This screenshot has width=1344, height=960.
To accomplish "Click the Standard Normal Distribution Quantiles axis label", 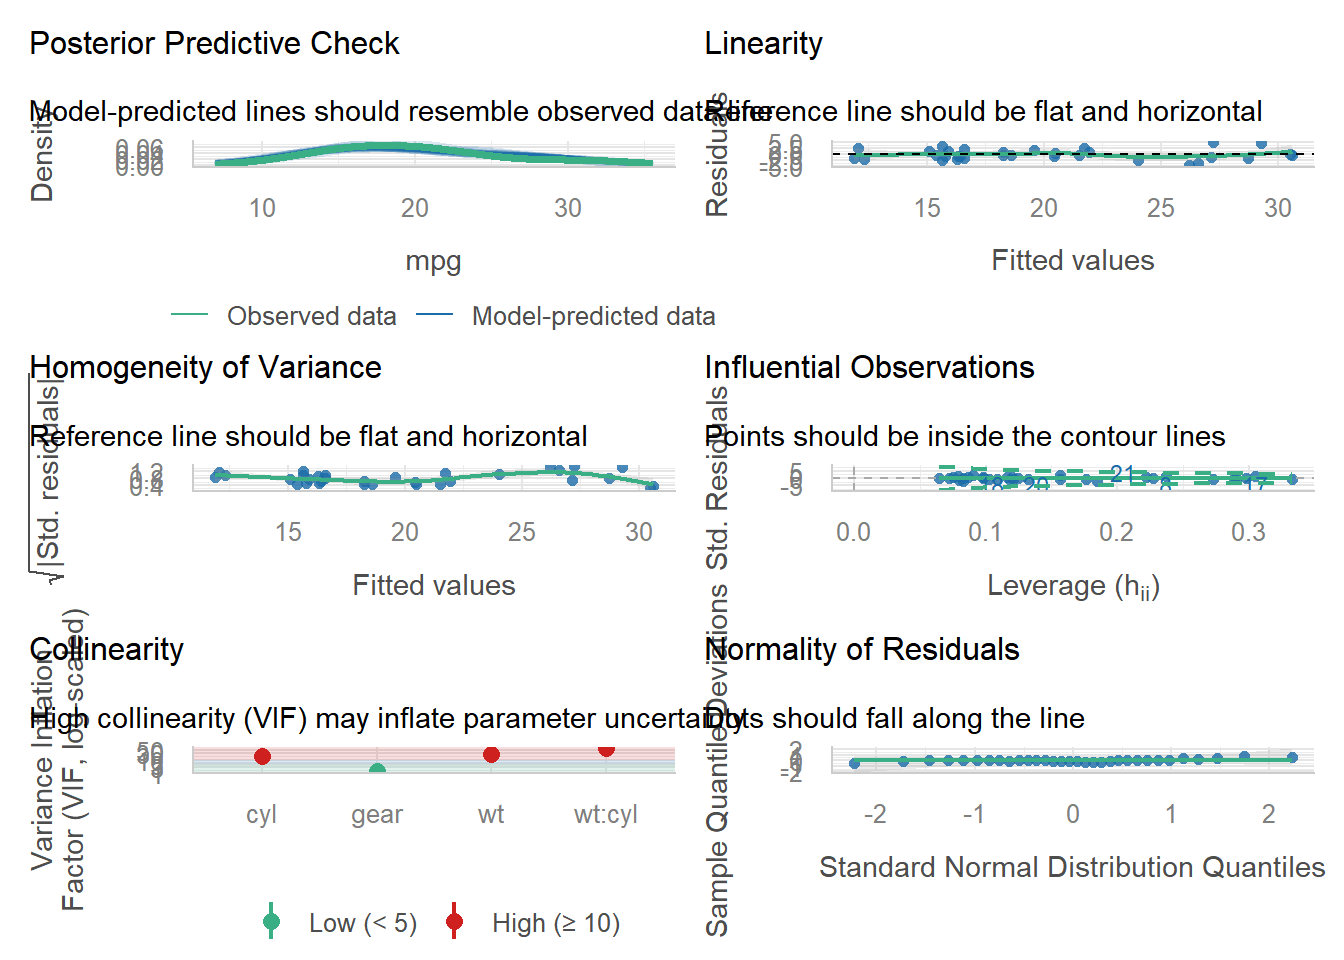I will pos(1072,867).
